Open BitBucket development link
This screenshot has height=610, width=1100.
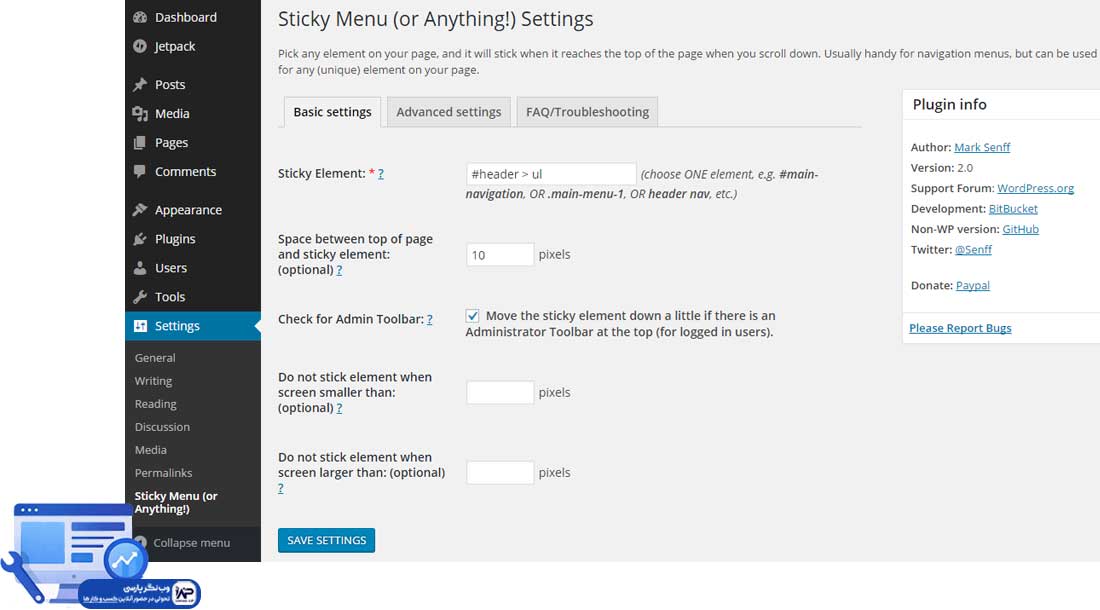[x=1013, y=209]
